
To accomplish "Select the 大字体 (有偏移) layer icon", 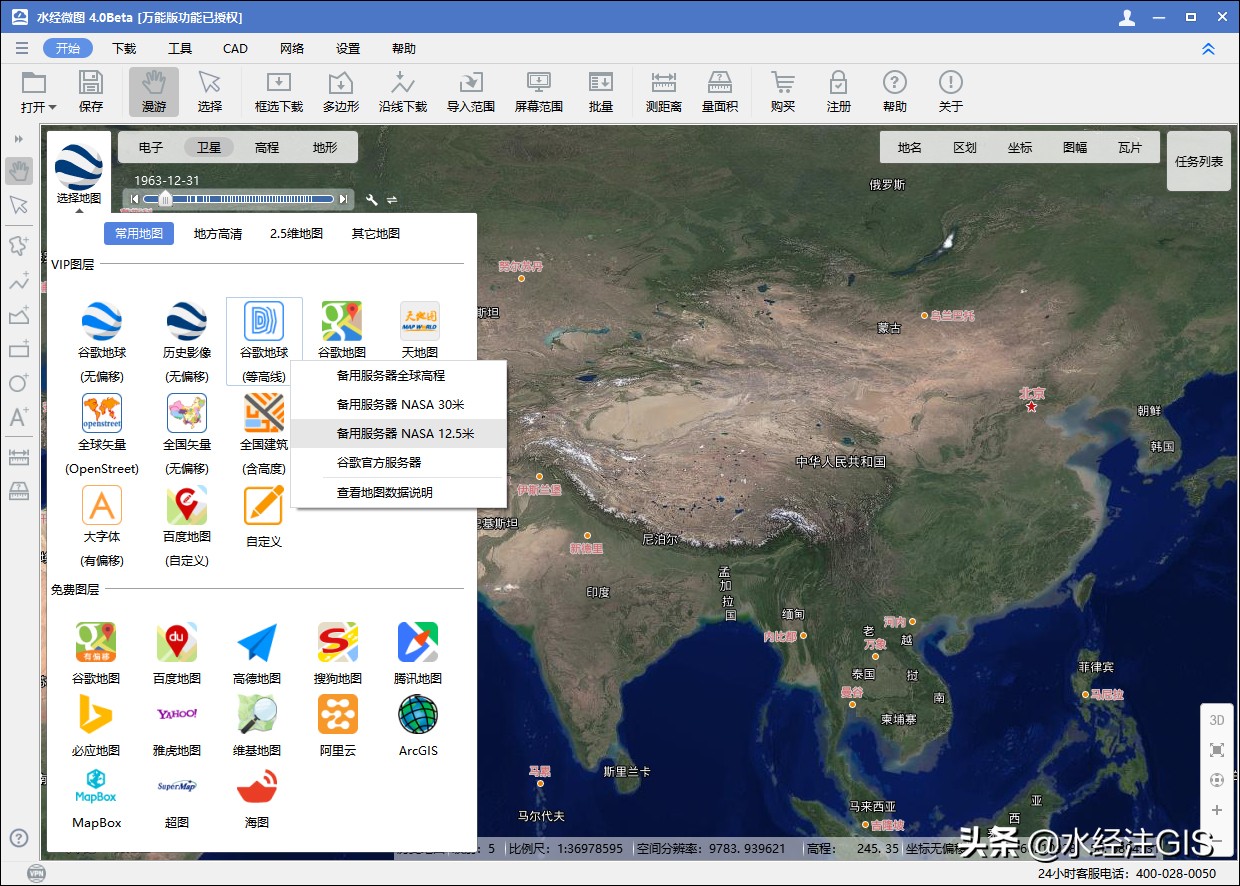I will (x=102, y=505).
